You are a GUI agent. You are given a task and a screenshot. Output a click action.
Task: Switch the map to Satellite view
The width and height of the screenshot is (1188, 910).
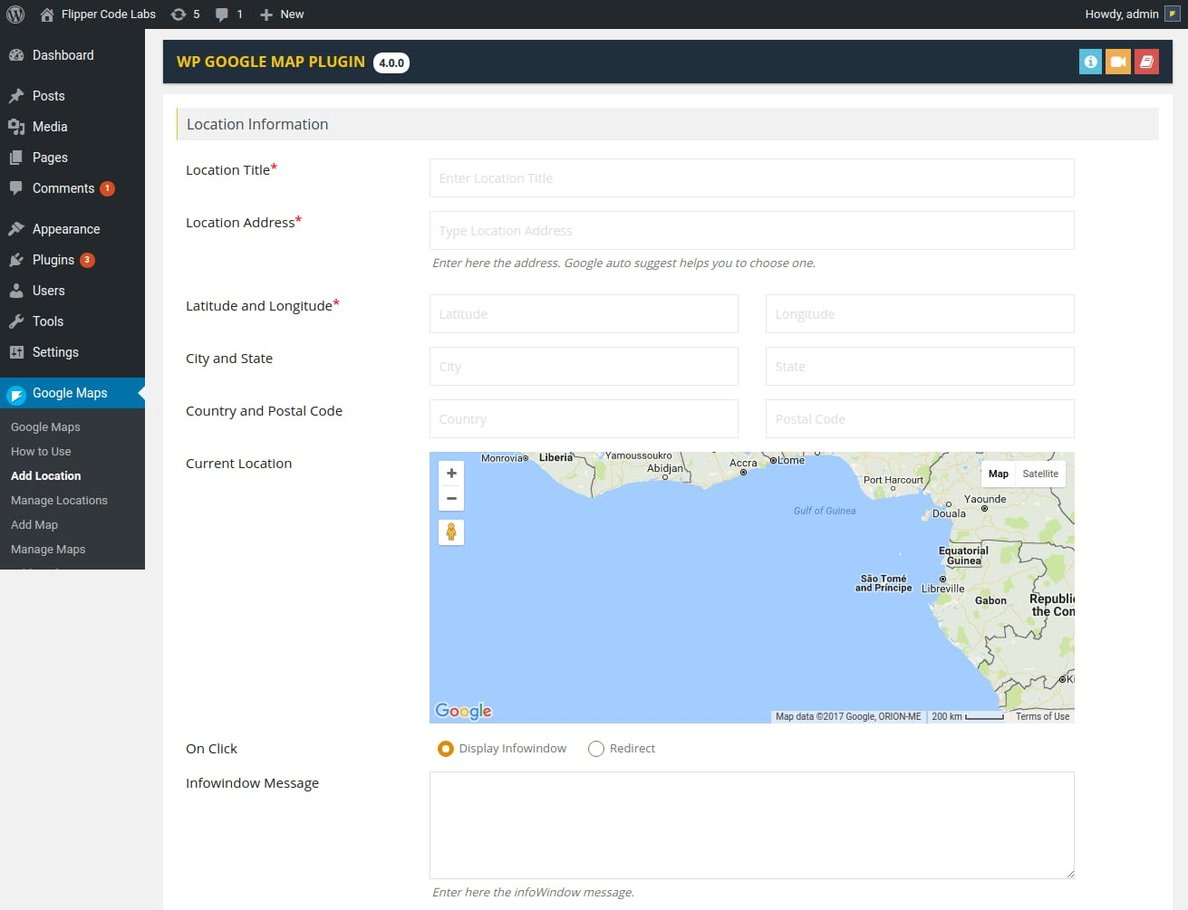1040,473
